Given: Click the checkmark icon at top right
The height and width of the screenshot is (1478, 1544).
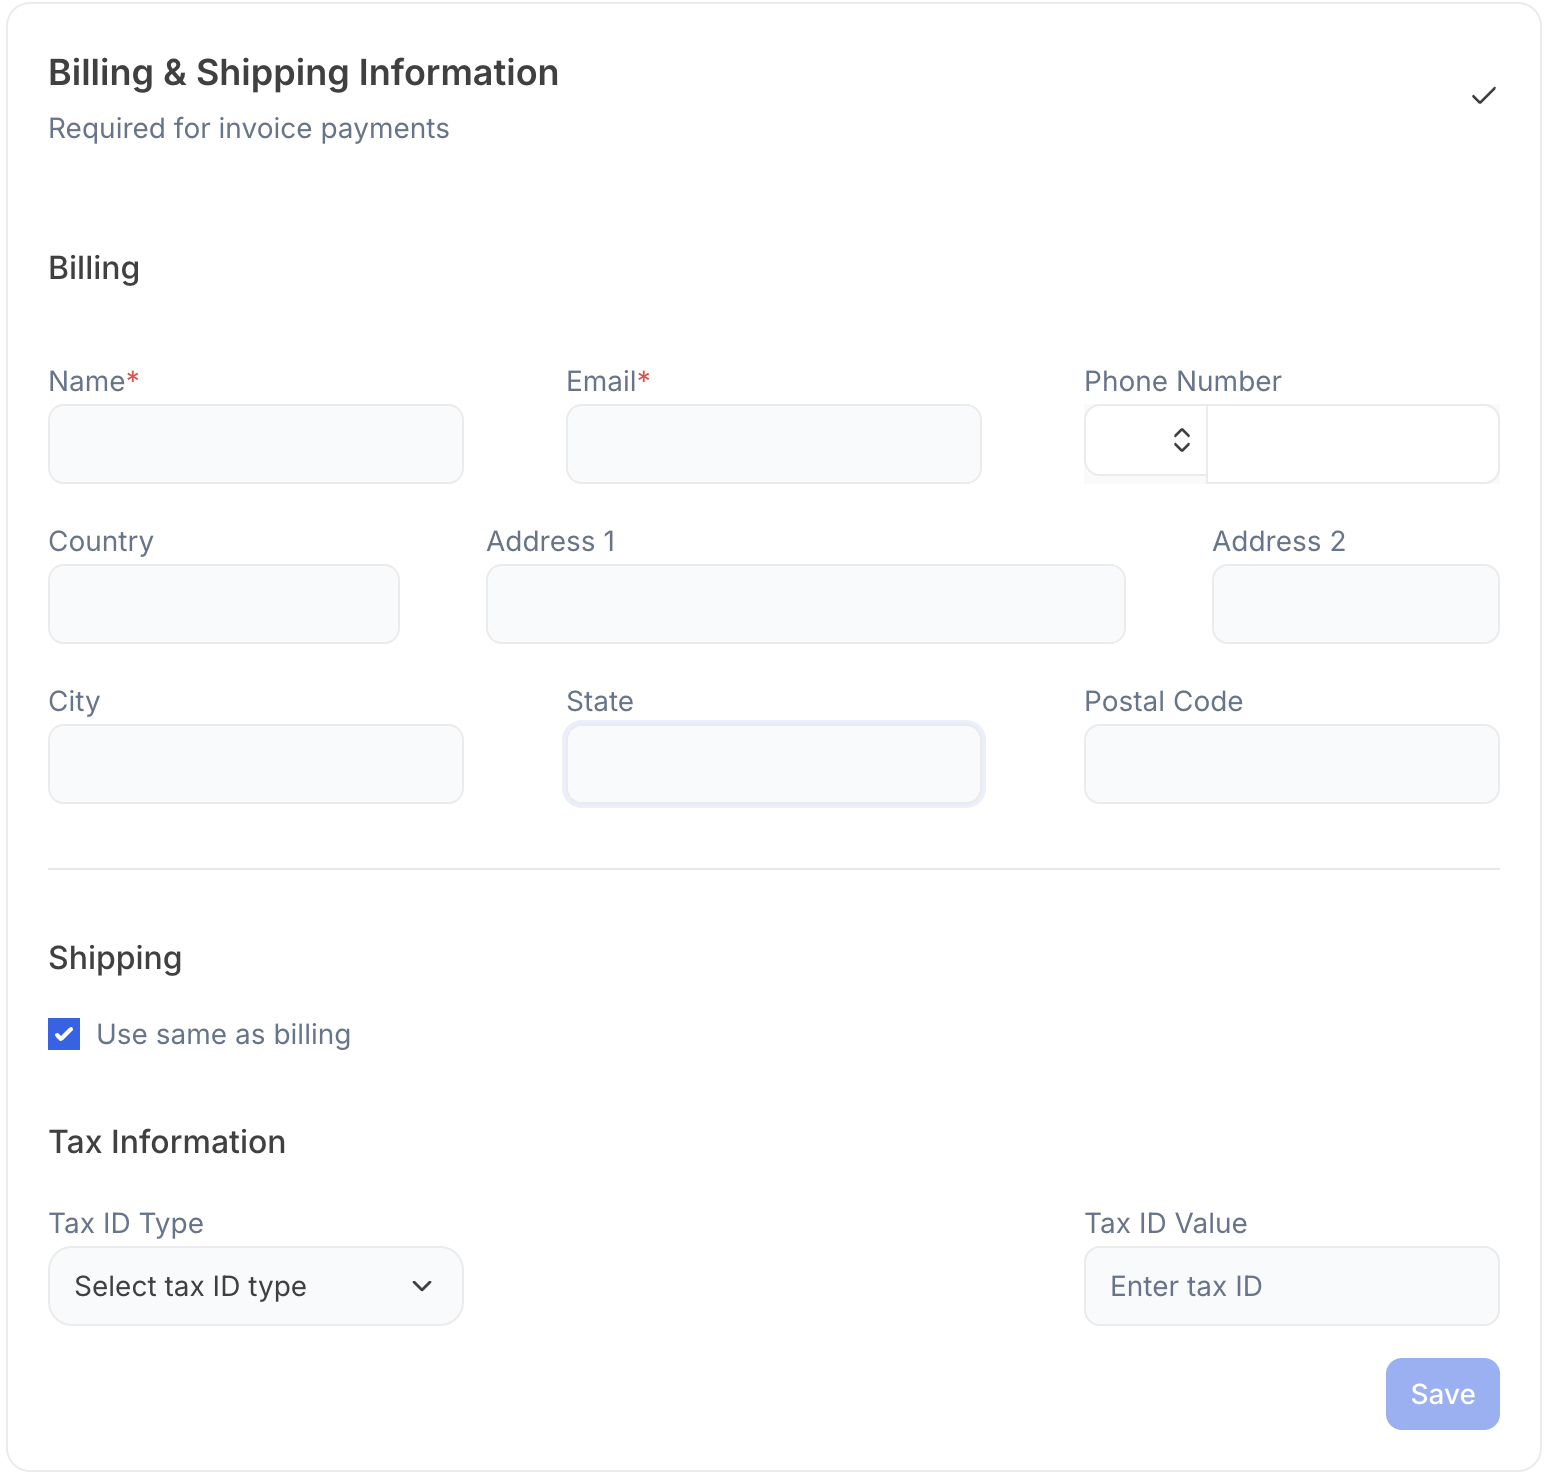Looking at the screenshot, I should point(1483,95).
